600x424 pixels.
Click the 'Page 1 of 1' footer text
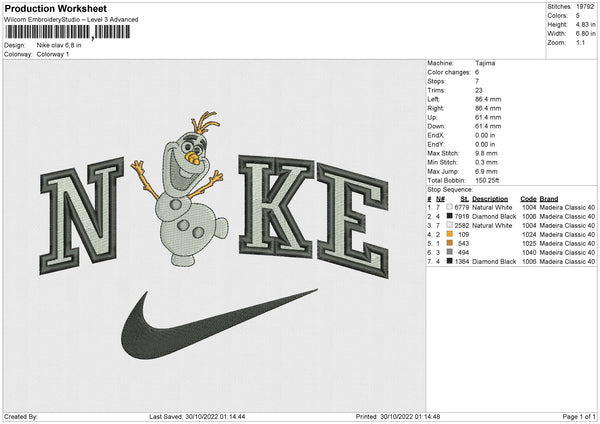(x=579, y=416)
